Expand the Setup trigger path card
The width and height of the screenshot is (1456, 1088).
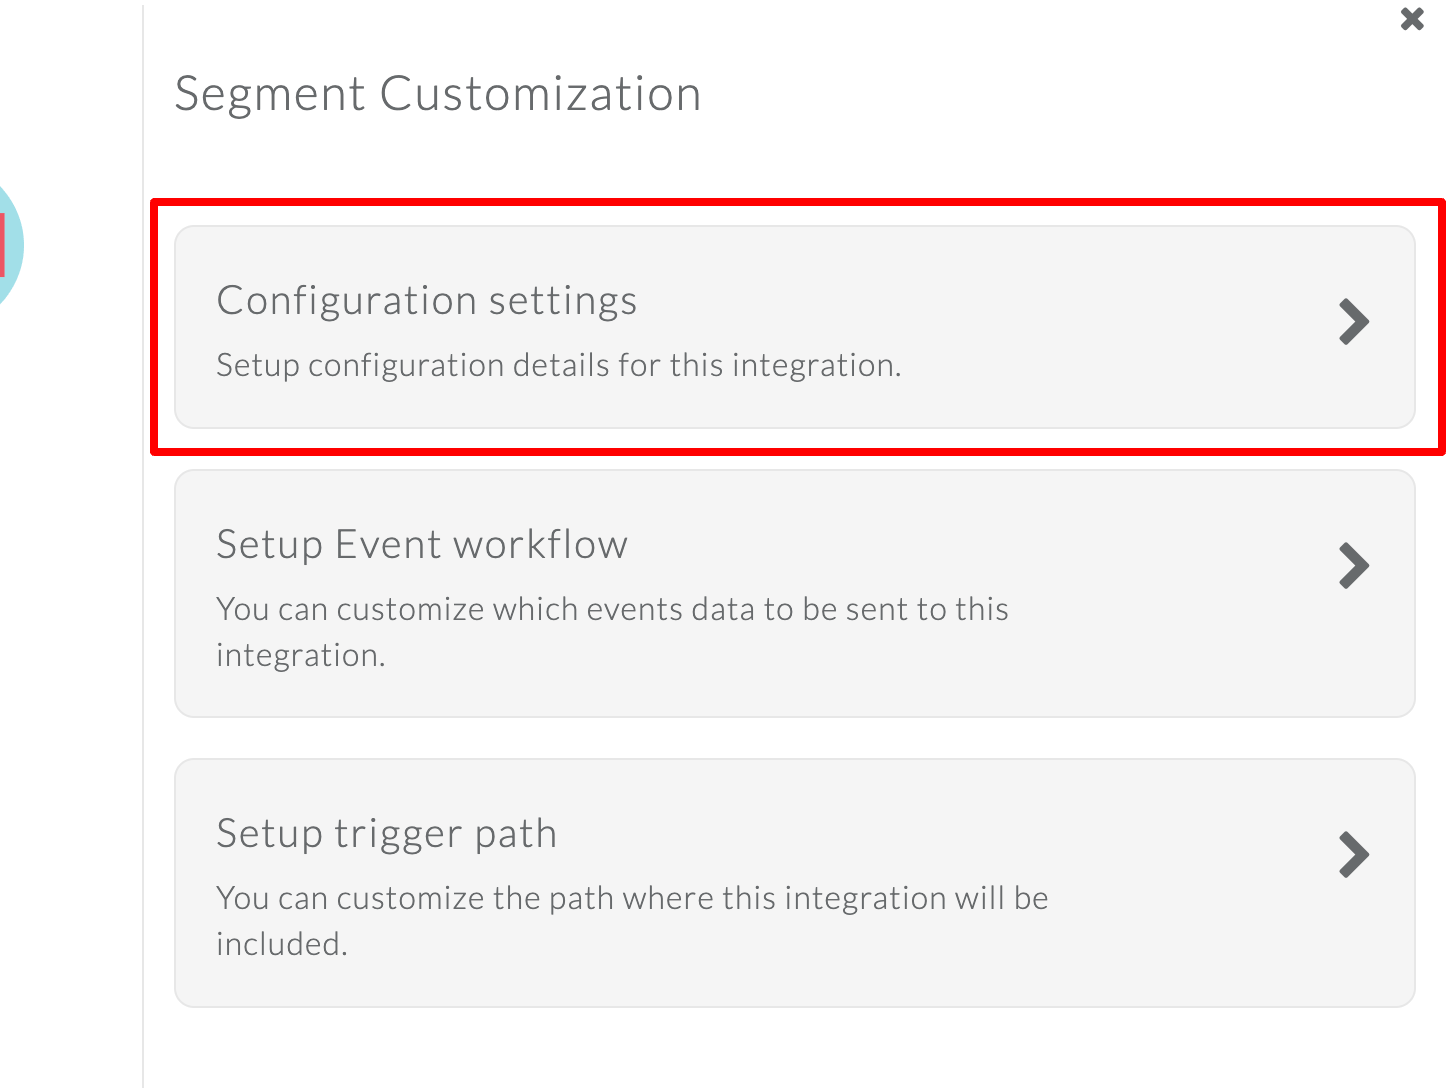(x=794, y=882)
